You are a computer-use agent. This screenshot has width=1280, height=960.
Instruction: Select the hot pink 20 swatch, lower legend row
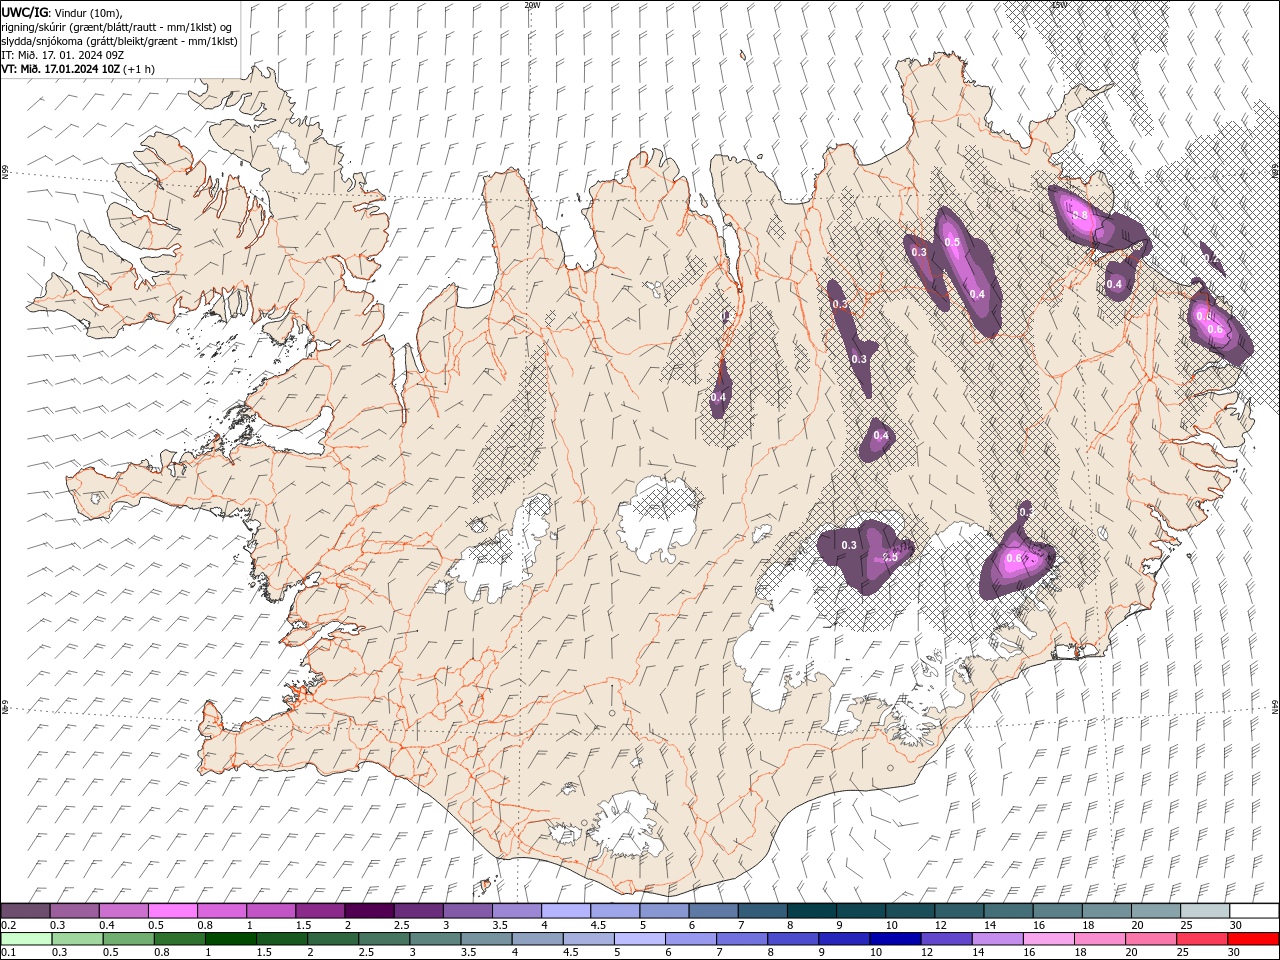point(1149,939)
